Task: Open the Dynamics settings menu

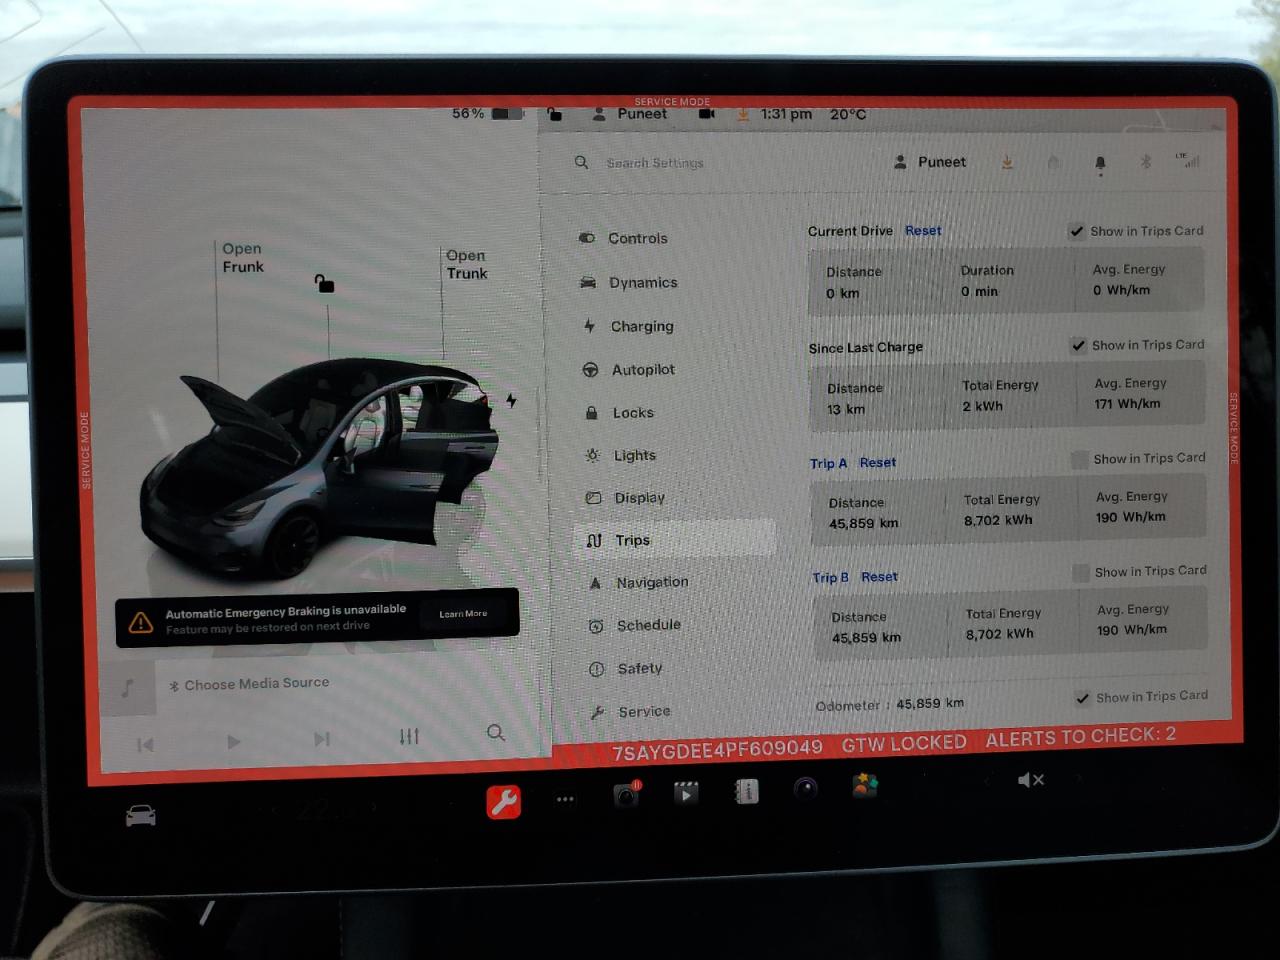Action: (x=628, y=283)
